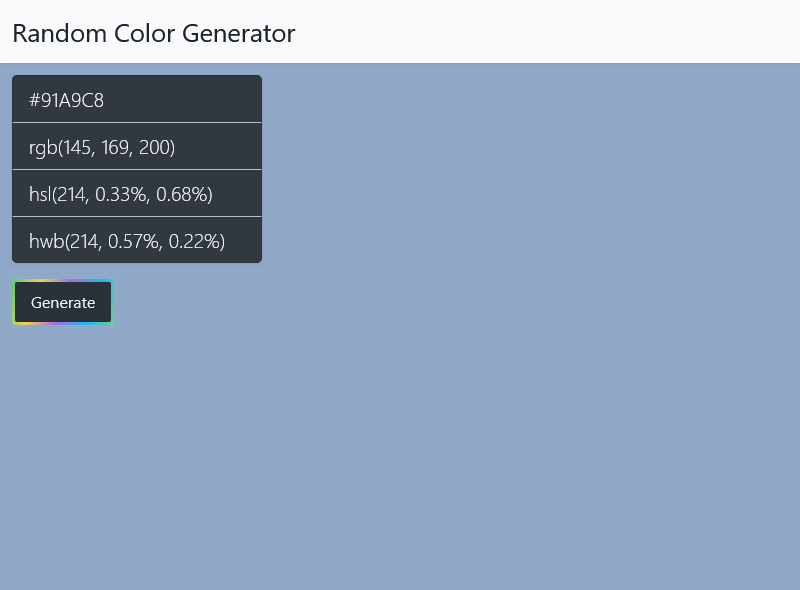
Task: Select the hex notation of the current color
Action: pos(137,99)
